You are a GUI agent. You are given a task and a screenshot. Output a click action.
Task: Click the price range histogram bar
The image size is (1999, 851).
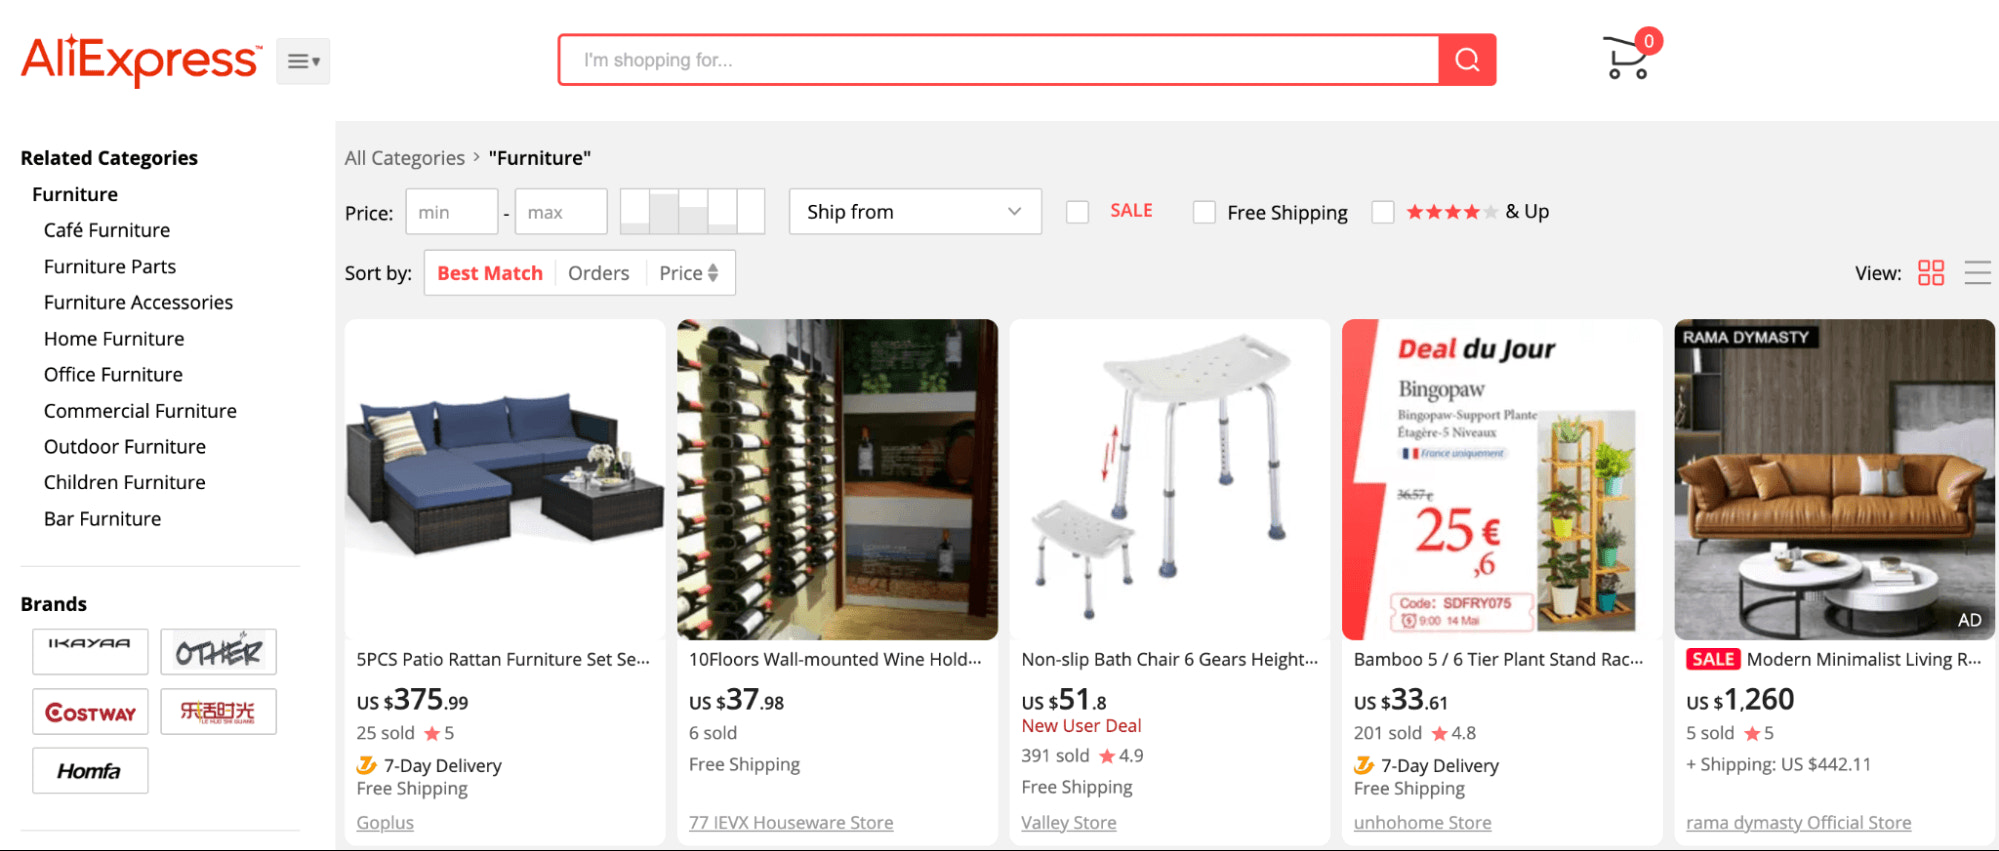pyautogui.click(x=692, y=212)
